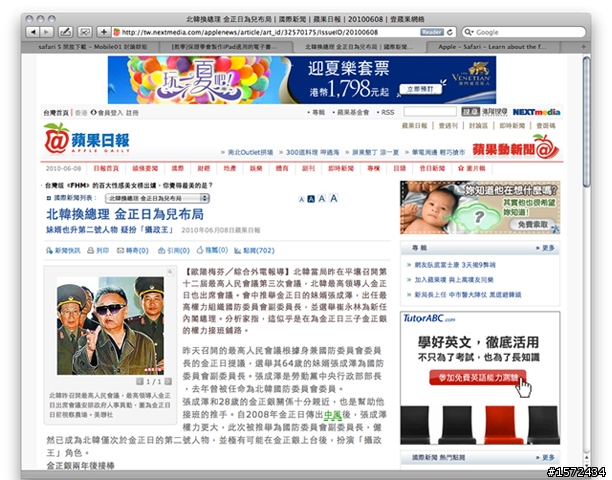Viewport: 612px width, 480px height.
Task: Click the 蘋果動新聞 logo
Action: tap(515, 147)
